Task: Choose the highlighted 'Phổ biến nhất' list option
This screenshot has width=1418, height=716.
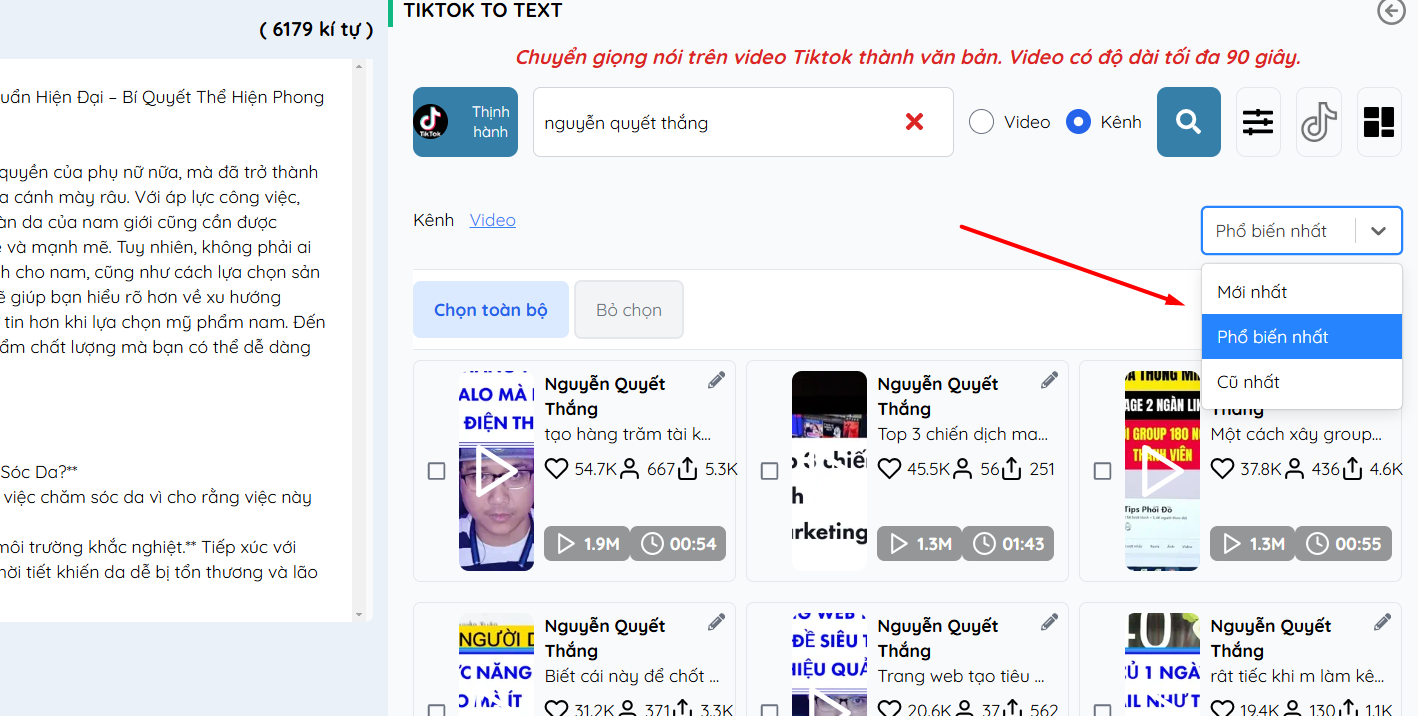Action: pyautogui.click(x=1302, y=337)
